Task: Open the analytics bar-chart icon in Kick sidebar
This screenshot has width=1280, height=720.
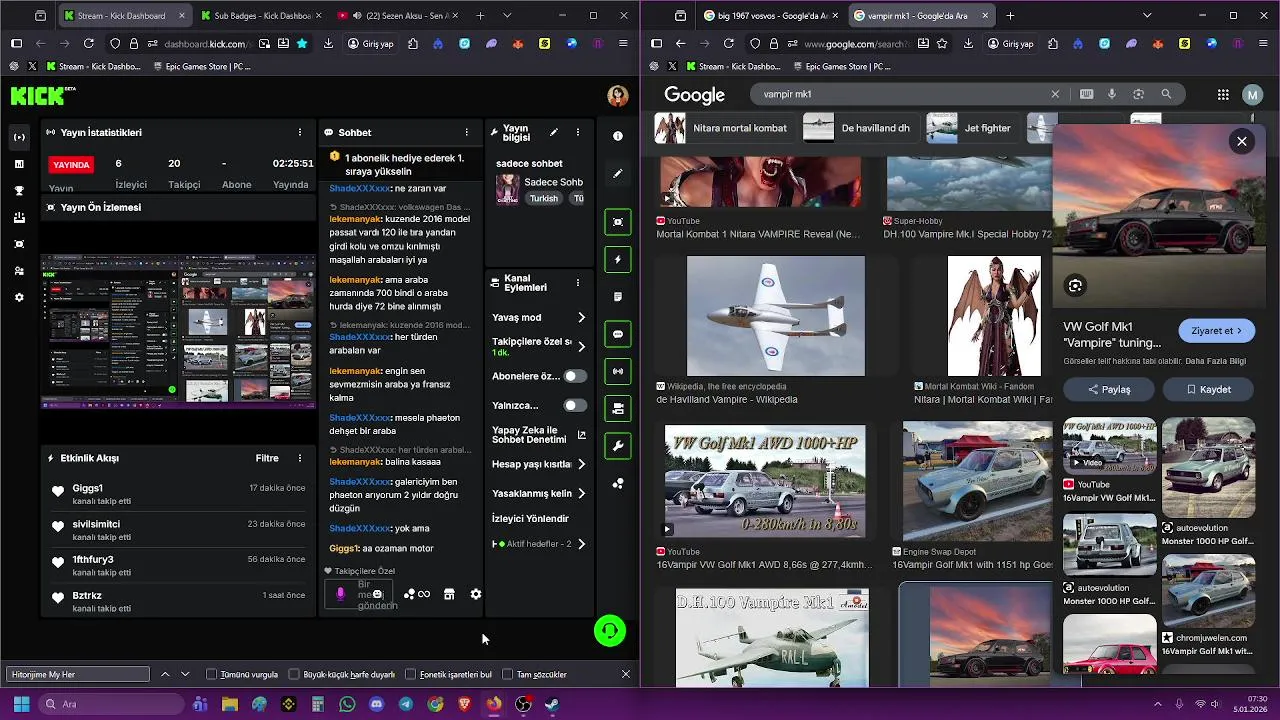Action: pyautogui.click(x=19, y=164)
